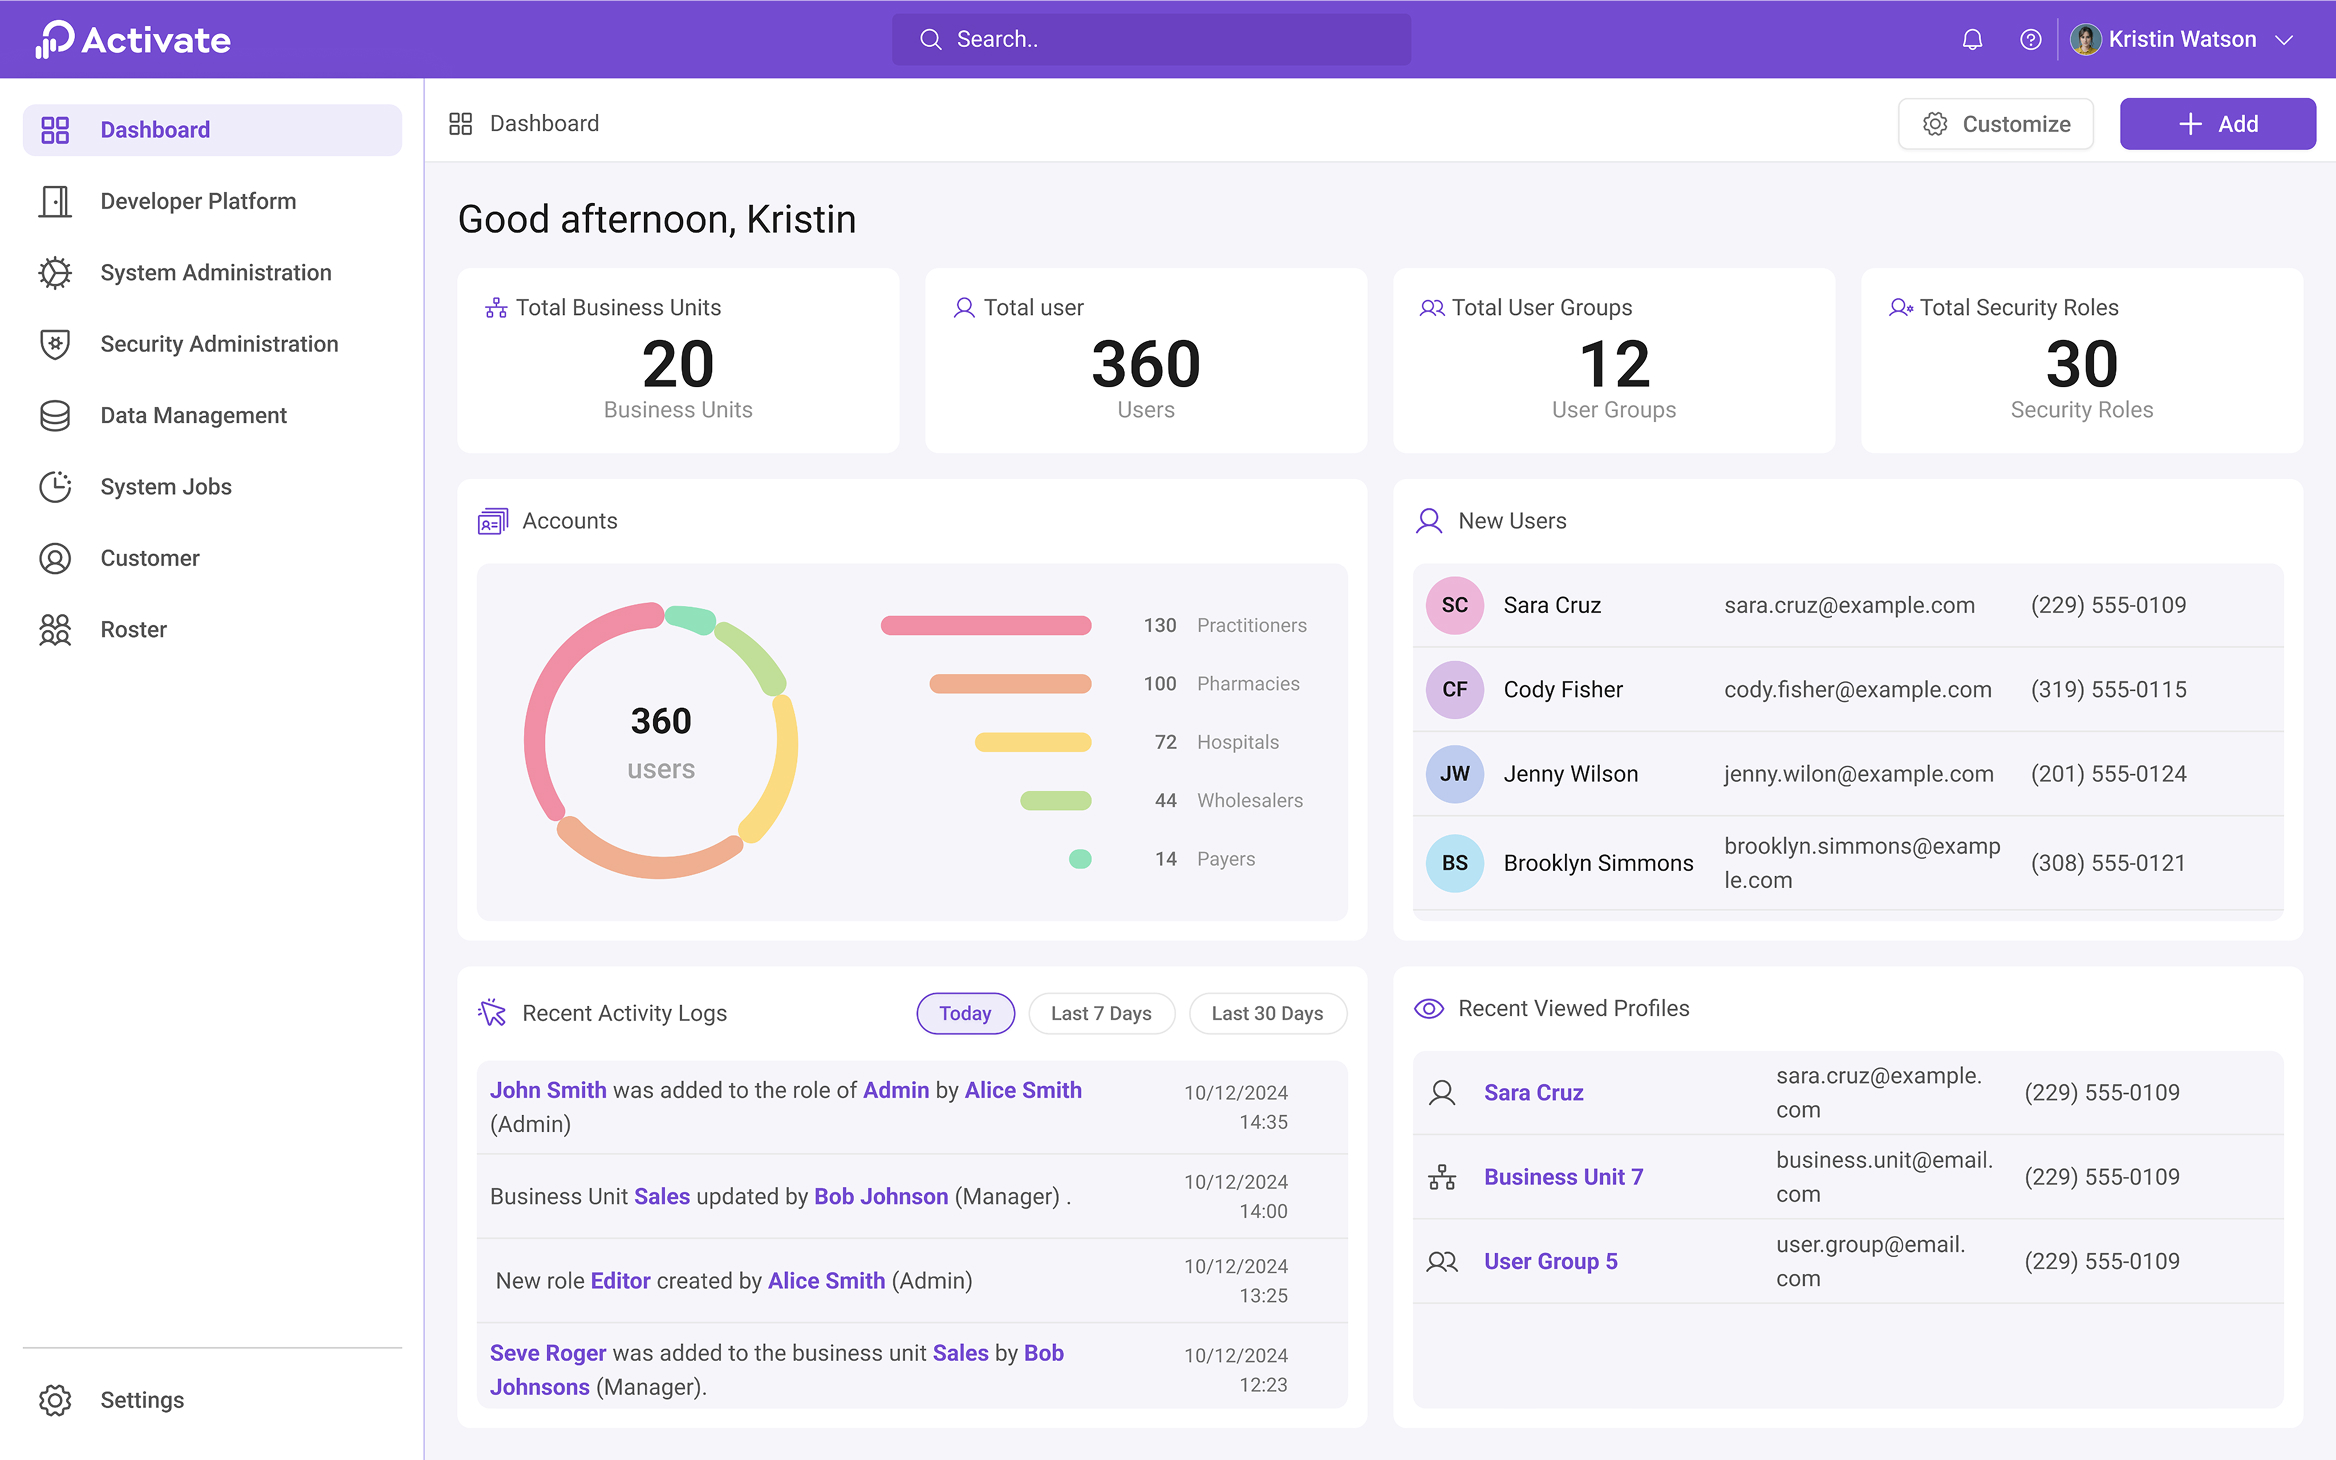Viewport: 2336px width, 1460px height.
Task: Switch logs to Last 30 Days
Action: [x=1267, y=1013]
